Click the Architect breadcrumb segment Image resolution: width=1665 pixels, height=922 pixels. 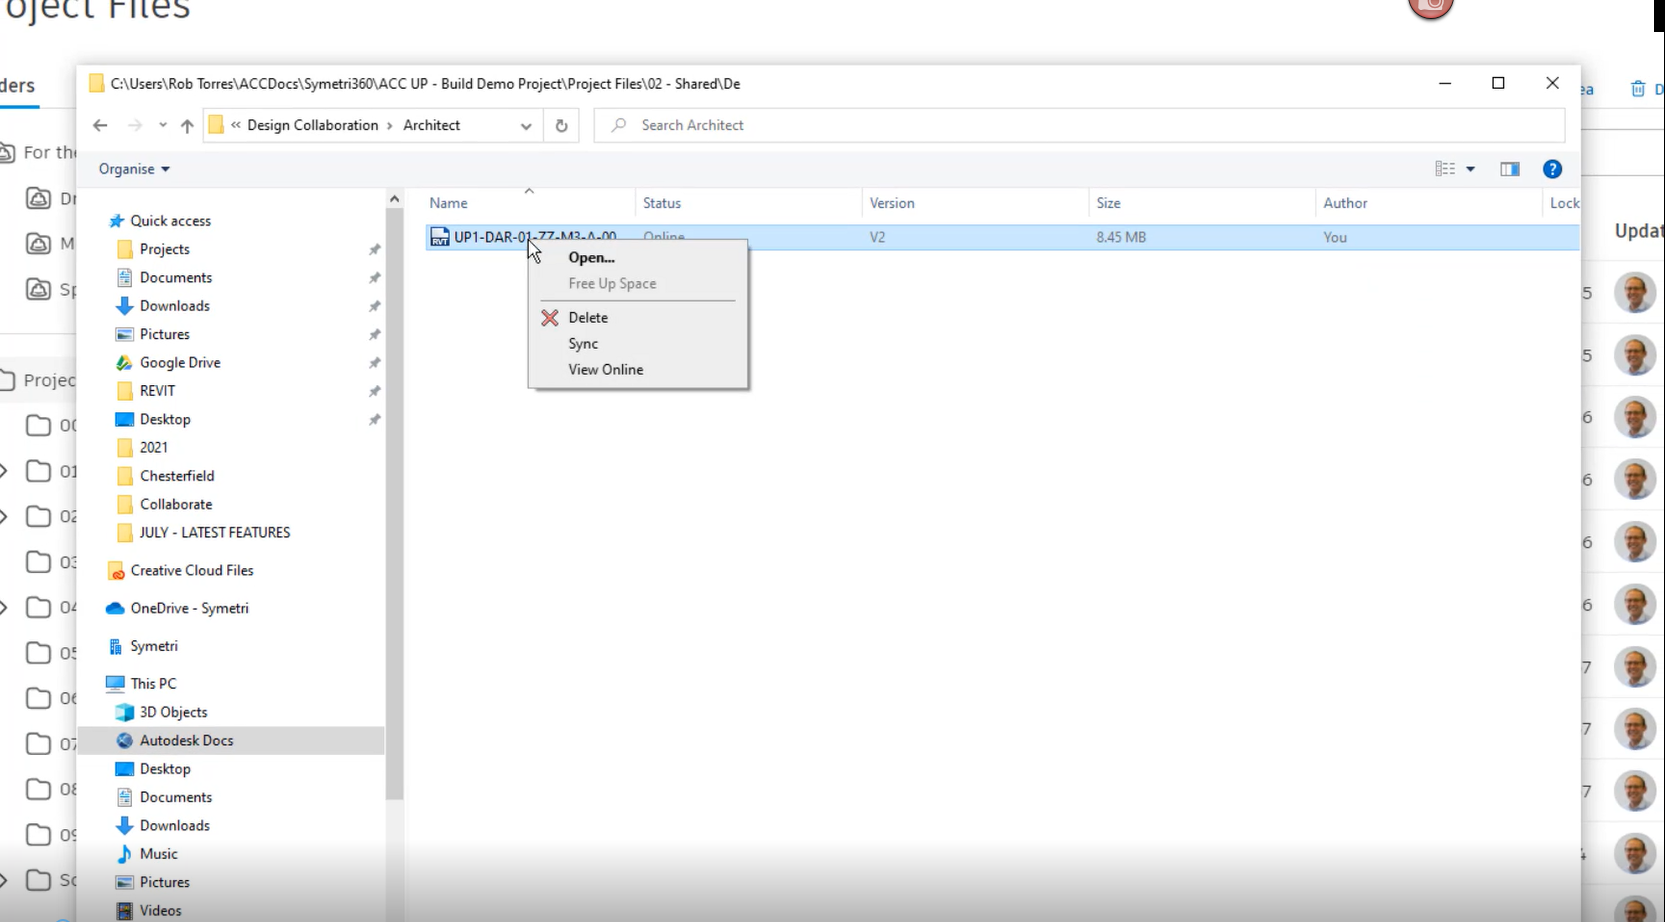[x=432, y=125]
